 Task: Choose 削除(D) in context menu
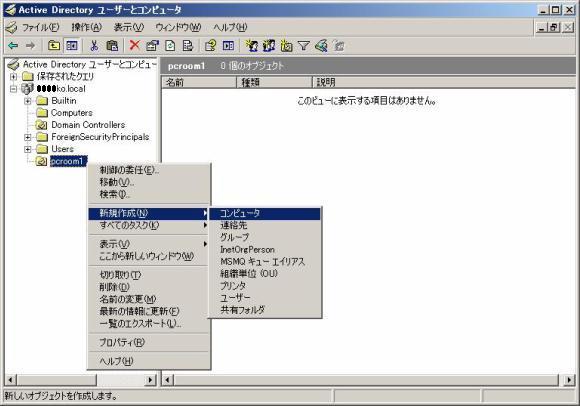pos(149,287)
